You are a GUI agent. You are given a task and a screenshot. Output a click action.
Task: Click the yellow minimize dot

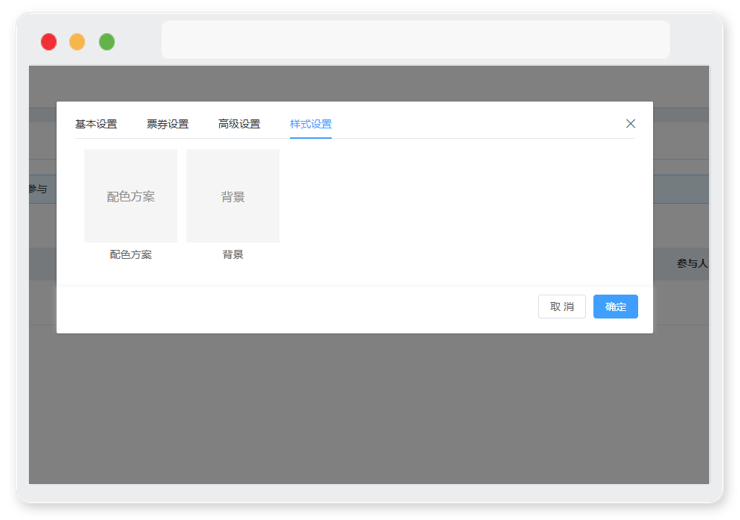(77, 42)
